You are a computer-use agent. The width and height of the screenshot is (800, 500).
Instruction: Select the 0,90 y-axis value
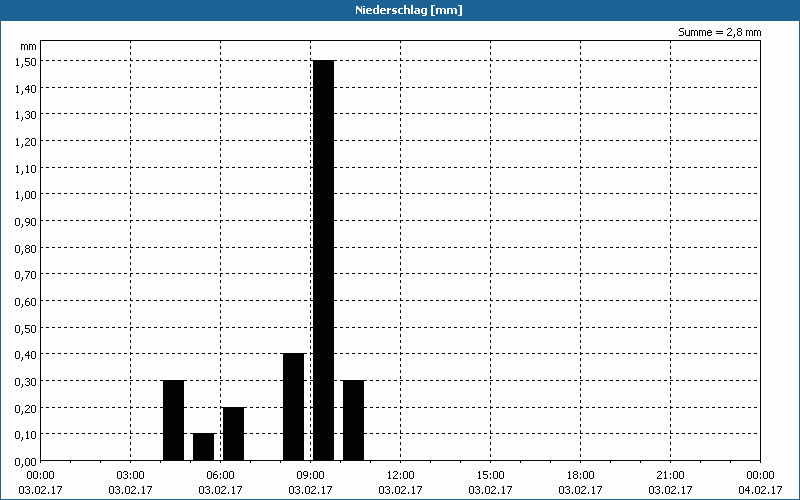pos(26,221)
